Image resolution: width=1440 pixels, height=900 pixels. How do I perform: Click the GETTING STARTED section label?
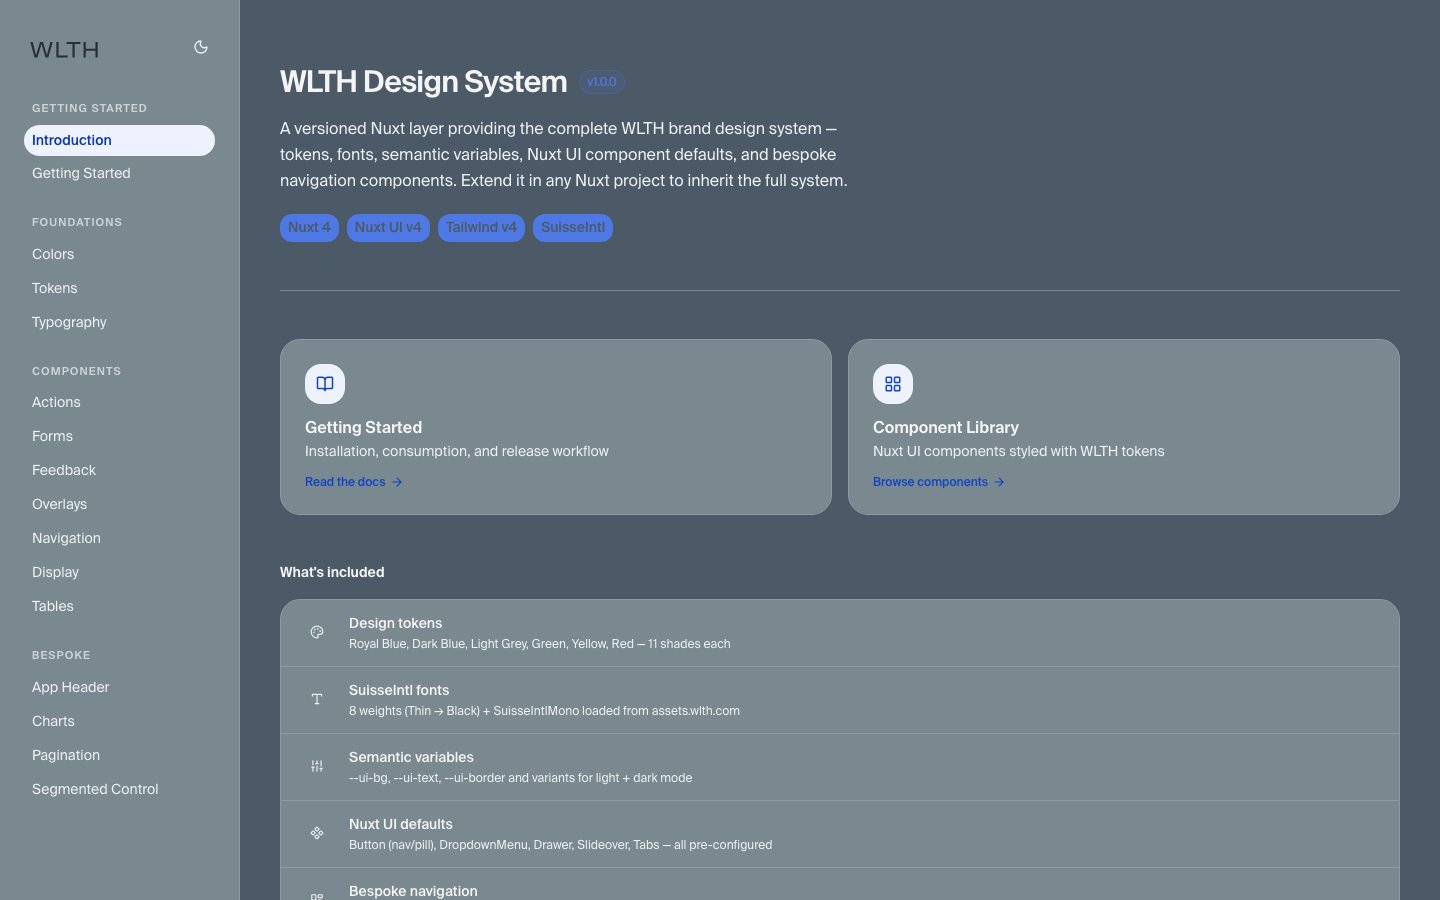(x=89, y=108)
